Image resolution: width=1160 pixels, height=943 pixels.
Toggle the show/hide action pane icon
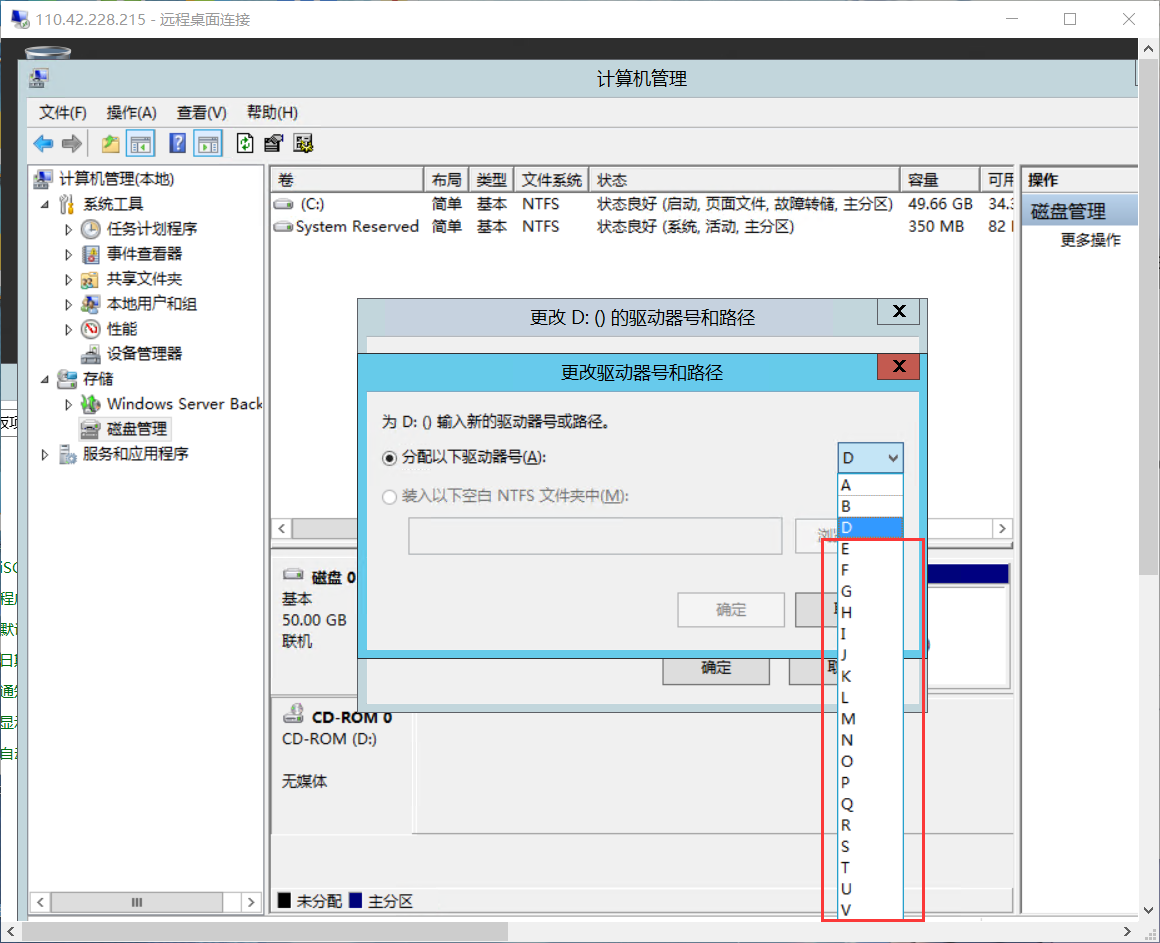coord(208,143)
